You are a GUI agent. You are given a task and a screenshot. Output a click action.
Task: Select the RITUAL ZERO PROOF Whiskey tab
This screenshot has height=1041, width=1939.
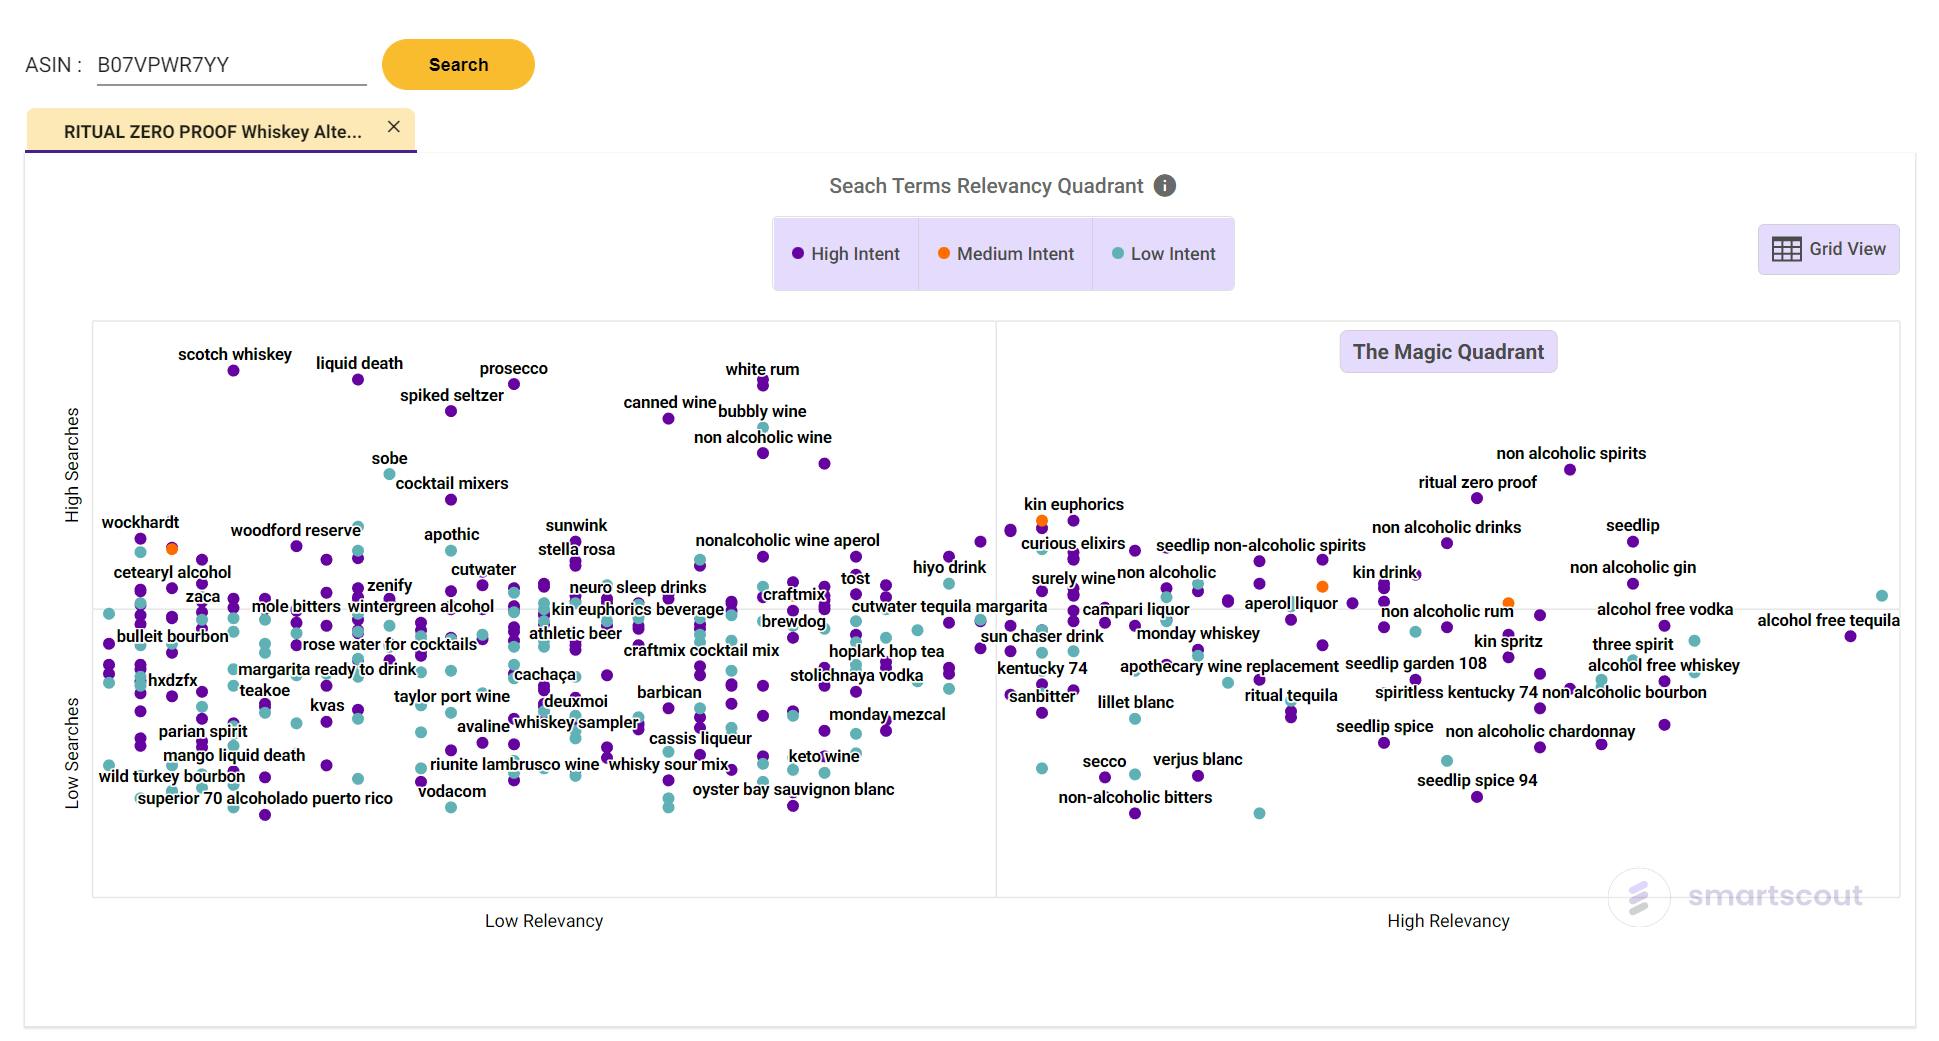click(x=213, y=131)
